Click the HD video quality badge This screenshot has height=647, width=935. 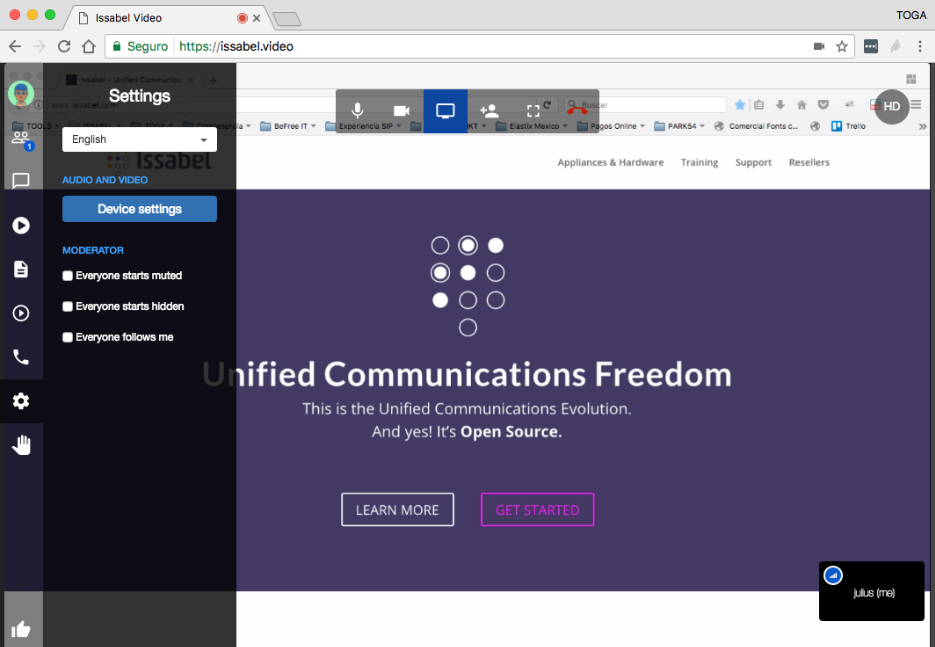[x=891, y=107]
